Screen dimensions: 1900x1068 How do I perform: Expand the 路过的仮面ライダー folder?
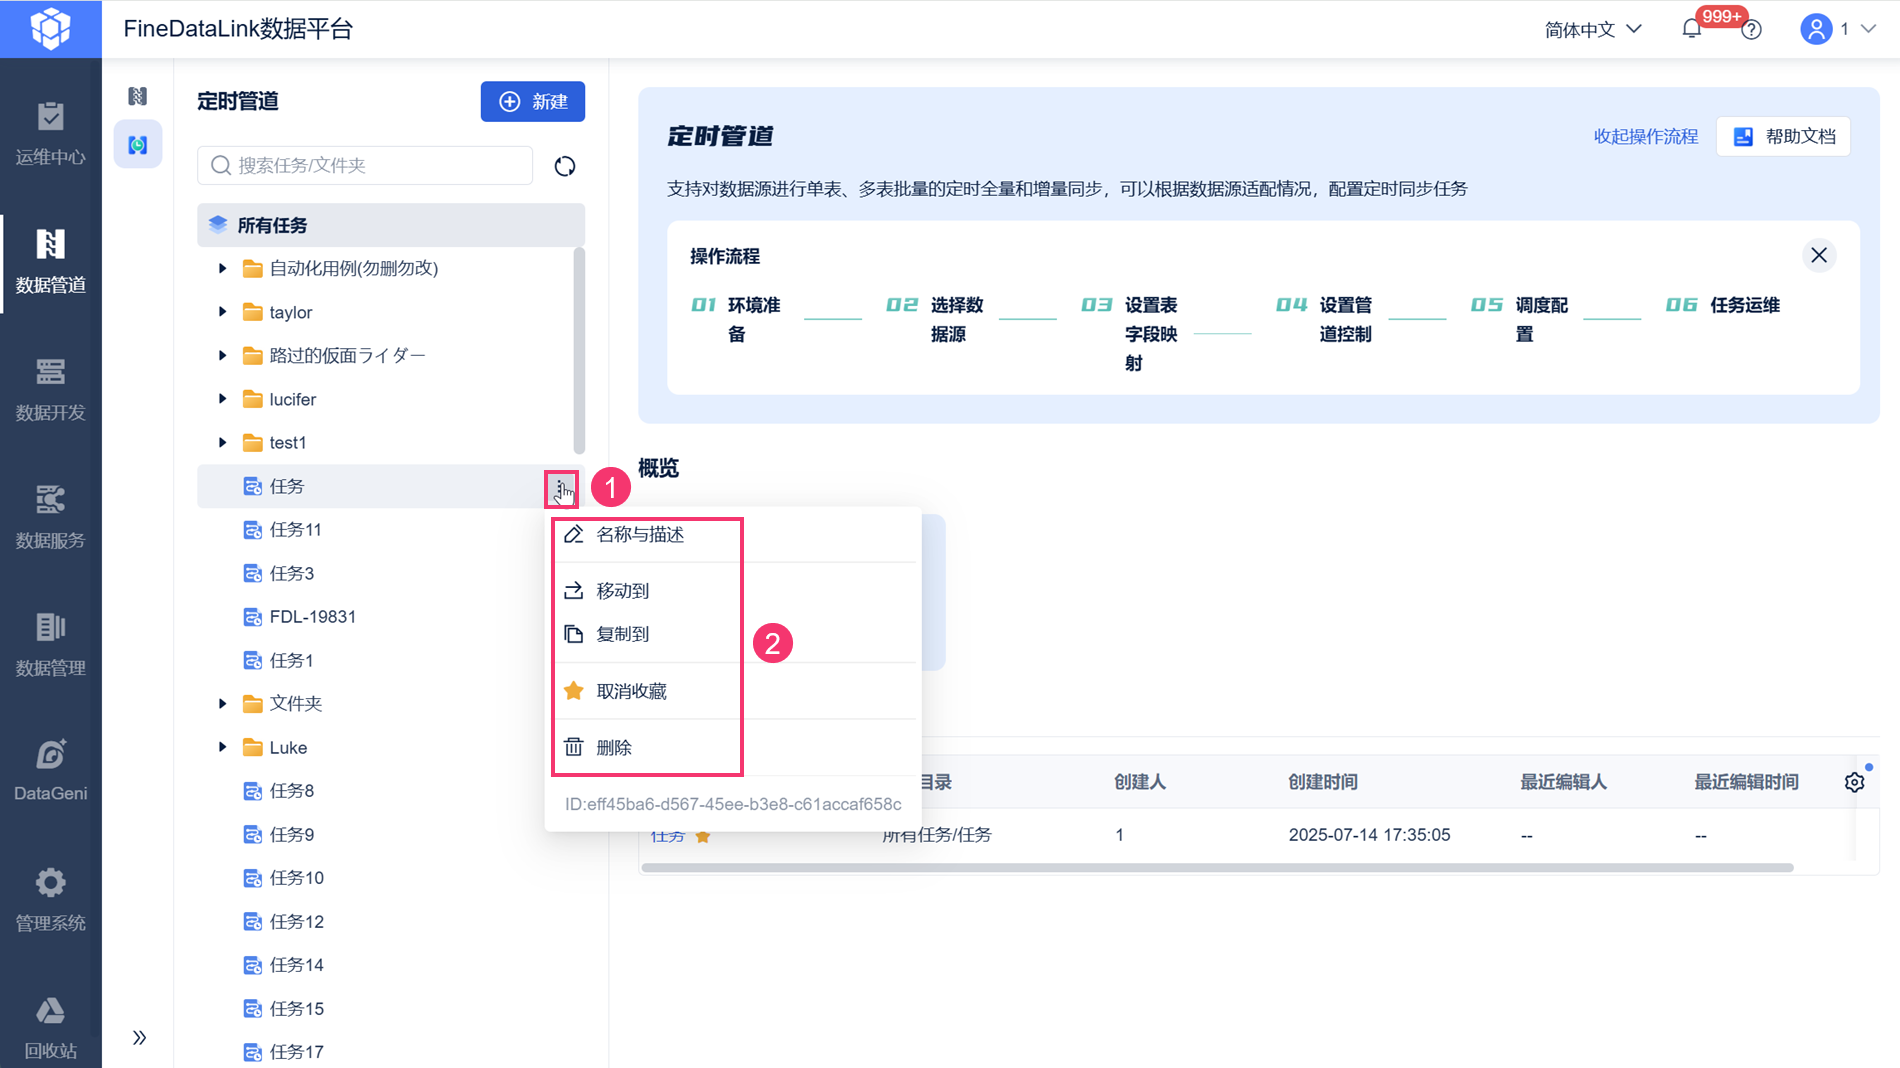pyautogui.click(x=223, y=355)
